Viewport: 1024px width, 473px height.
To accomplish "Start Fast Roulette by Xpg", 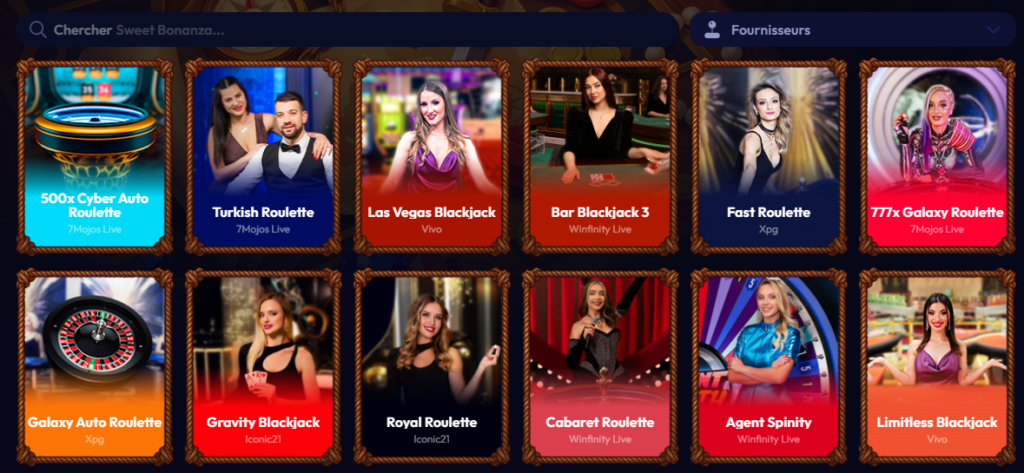I will pos(769,157).
